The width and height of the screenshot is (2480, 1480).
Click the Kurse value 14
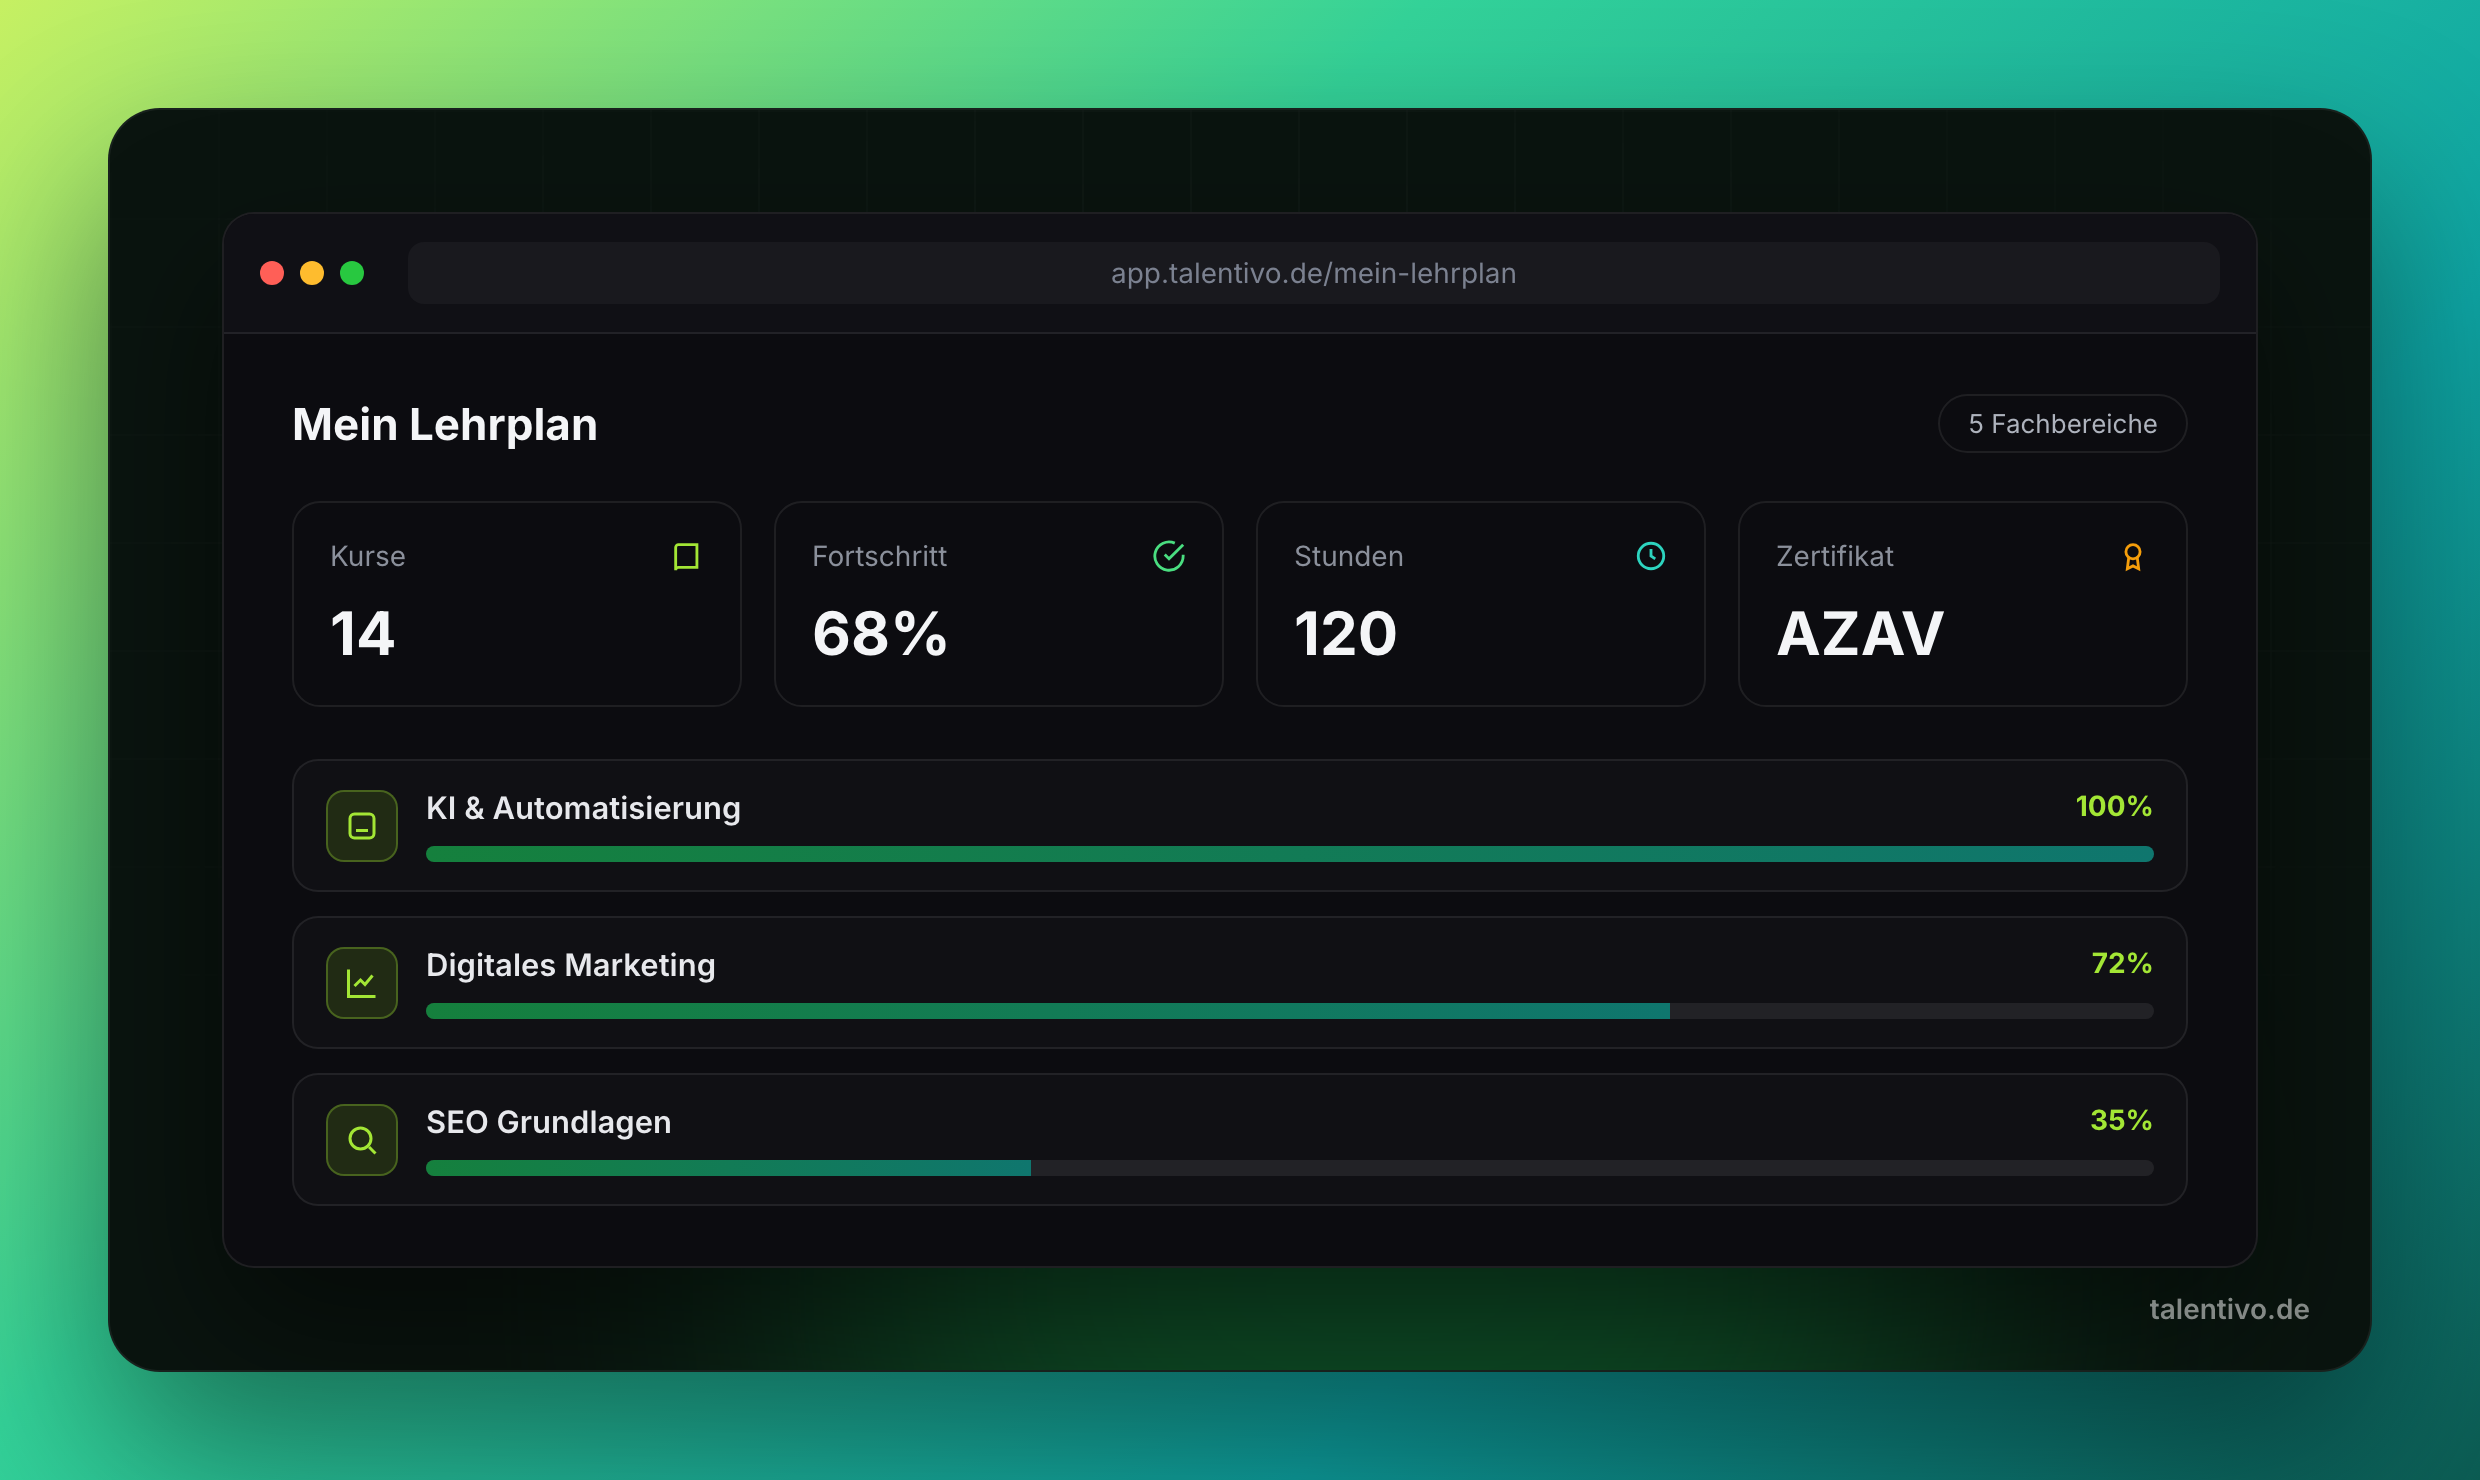362,634
